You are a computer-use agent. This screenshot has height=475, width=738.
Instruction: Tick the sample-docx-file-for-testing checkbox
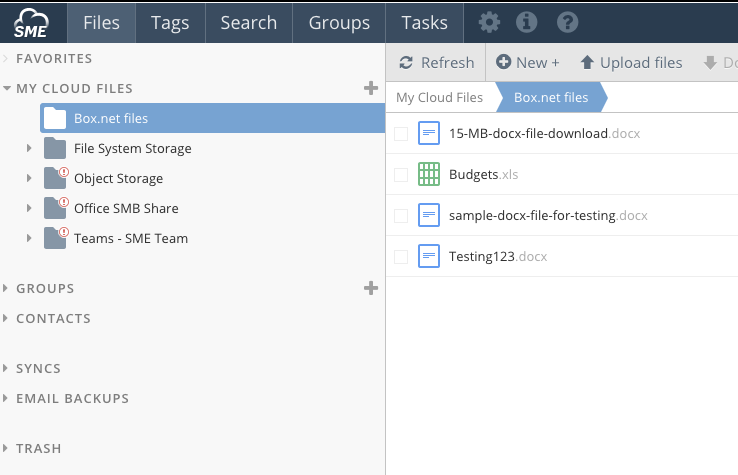pyautogui.click(x=401, y=216)
